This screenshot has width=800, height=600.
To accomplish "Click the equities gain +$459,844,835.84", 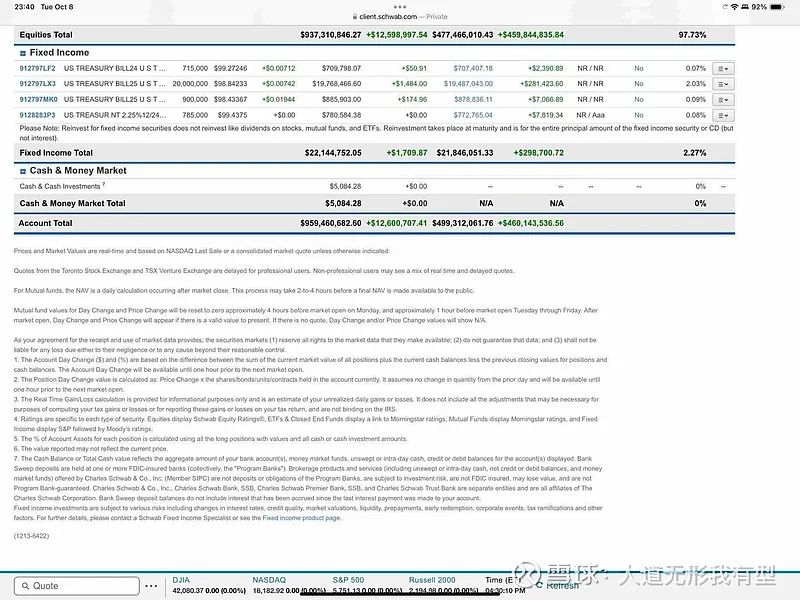I will [531, 35].
